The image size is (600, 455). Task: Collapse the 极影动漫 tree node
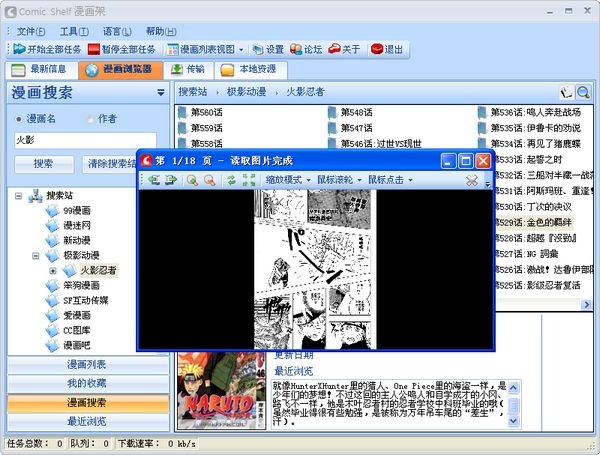(36, 256)
